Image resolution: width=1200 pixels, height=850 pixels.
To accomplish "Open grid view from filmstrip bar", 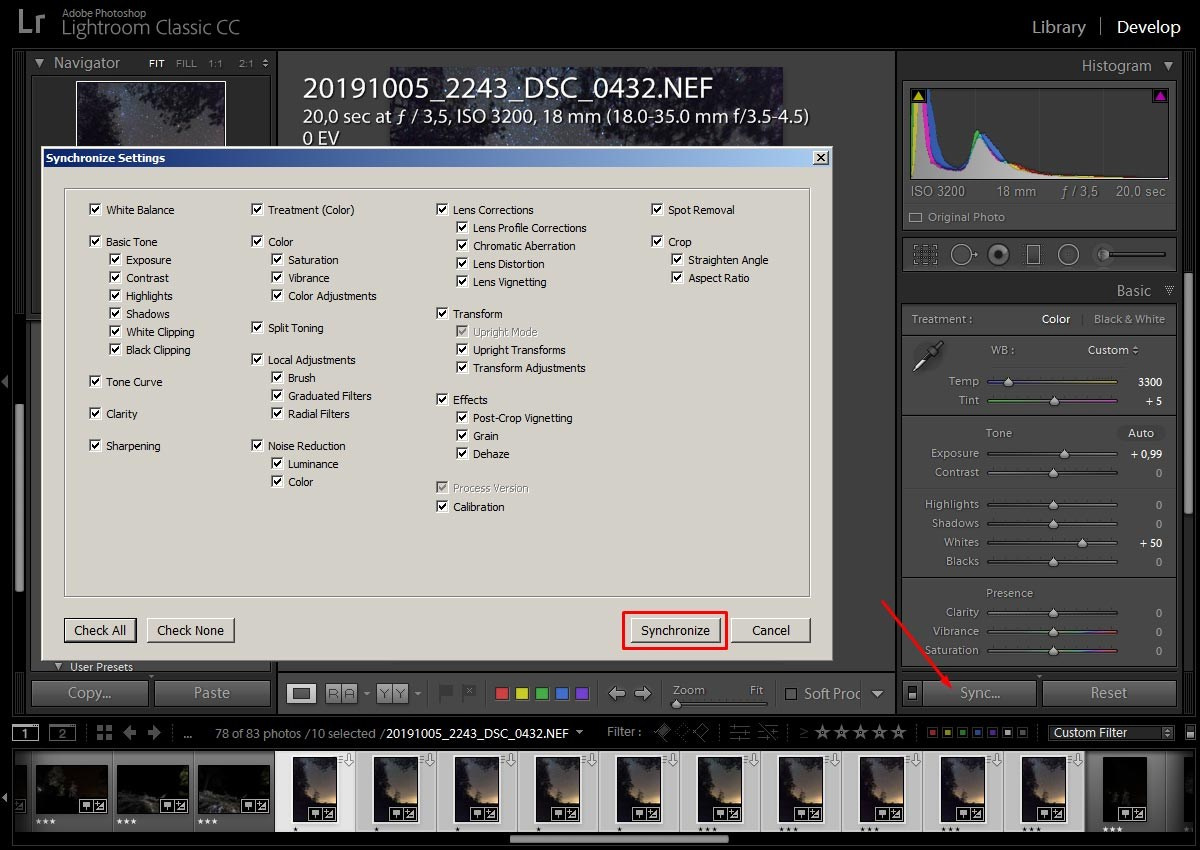I will tap(104, 733).
